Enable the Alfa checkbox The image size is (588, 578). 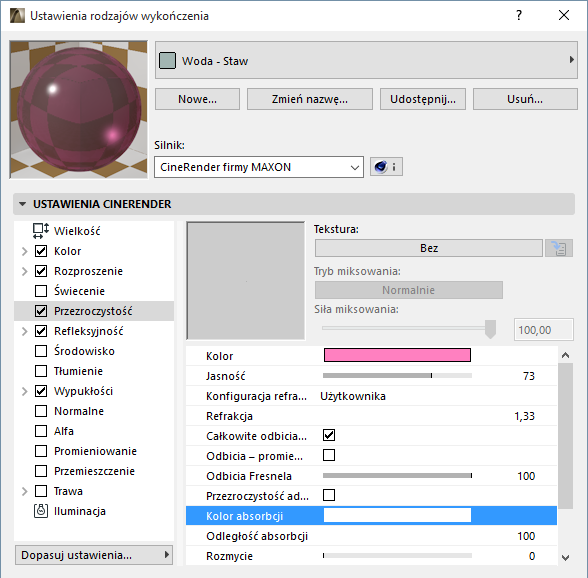click(41, 431)
